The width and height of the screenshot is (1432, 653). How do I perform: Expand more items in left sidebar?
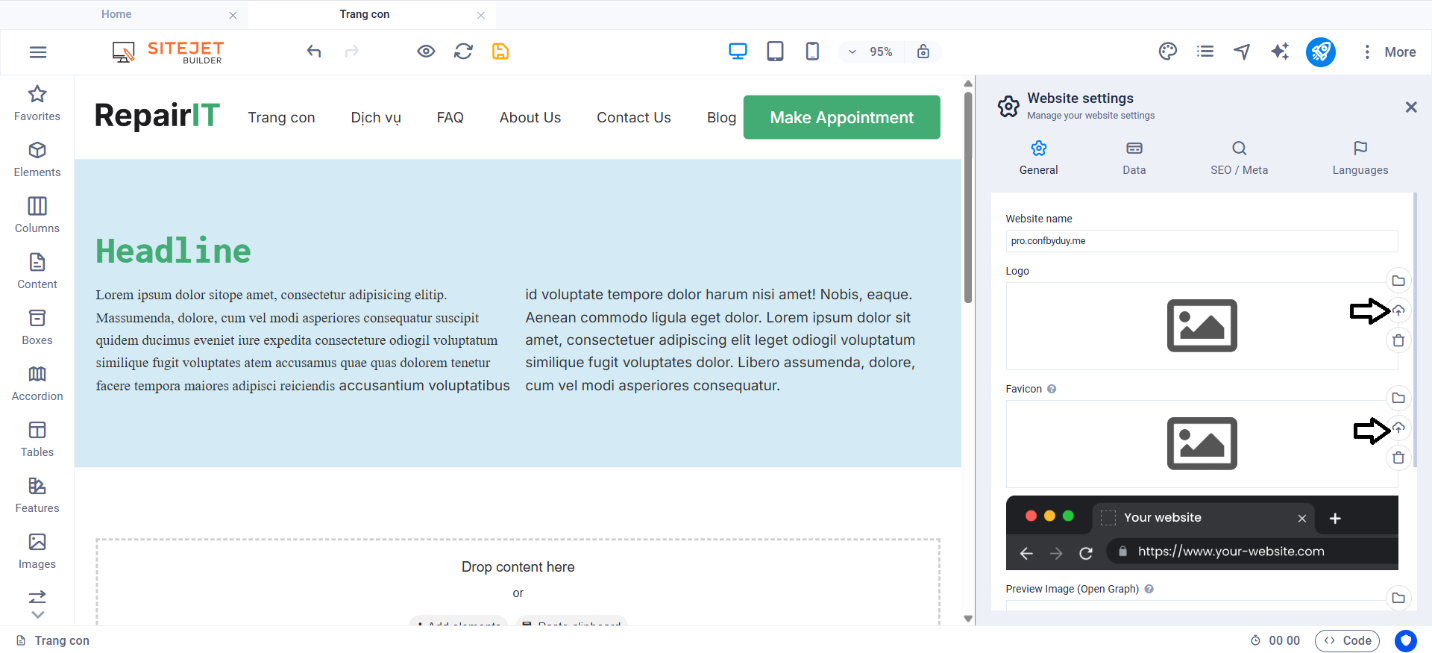click(x=37, y=614)
